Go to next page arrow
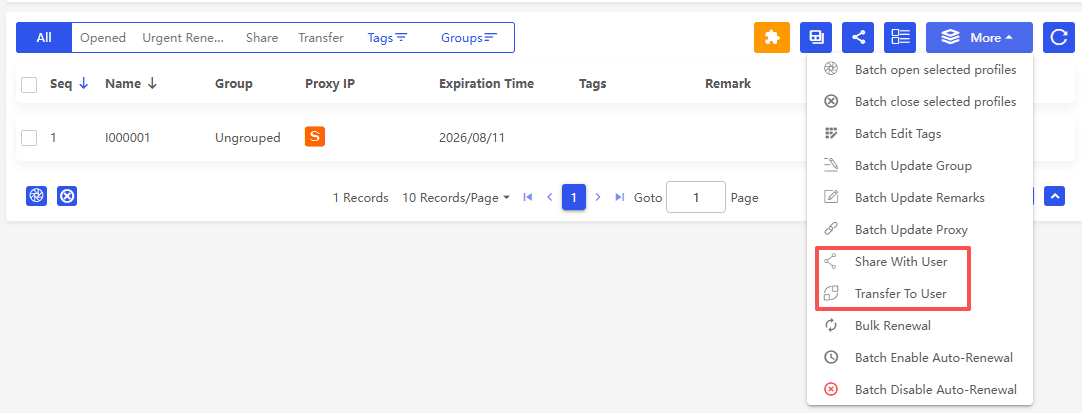 598,197
